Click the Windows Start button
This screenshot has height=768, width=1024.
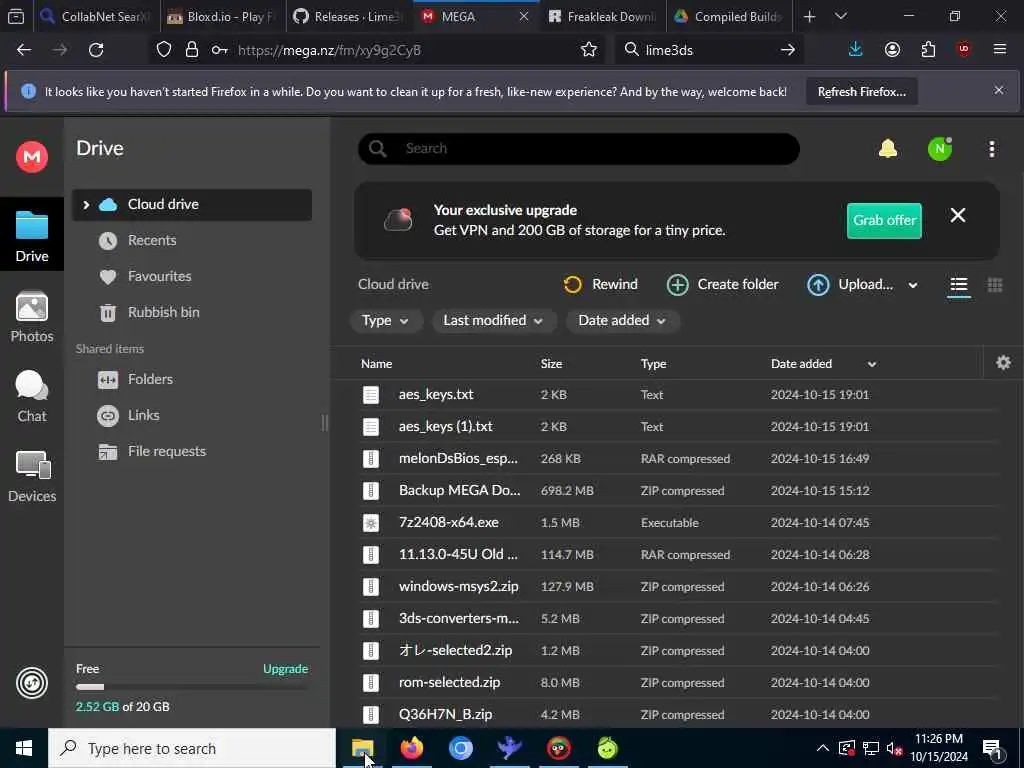tap(24, 748)
